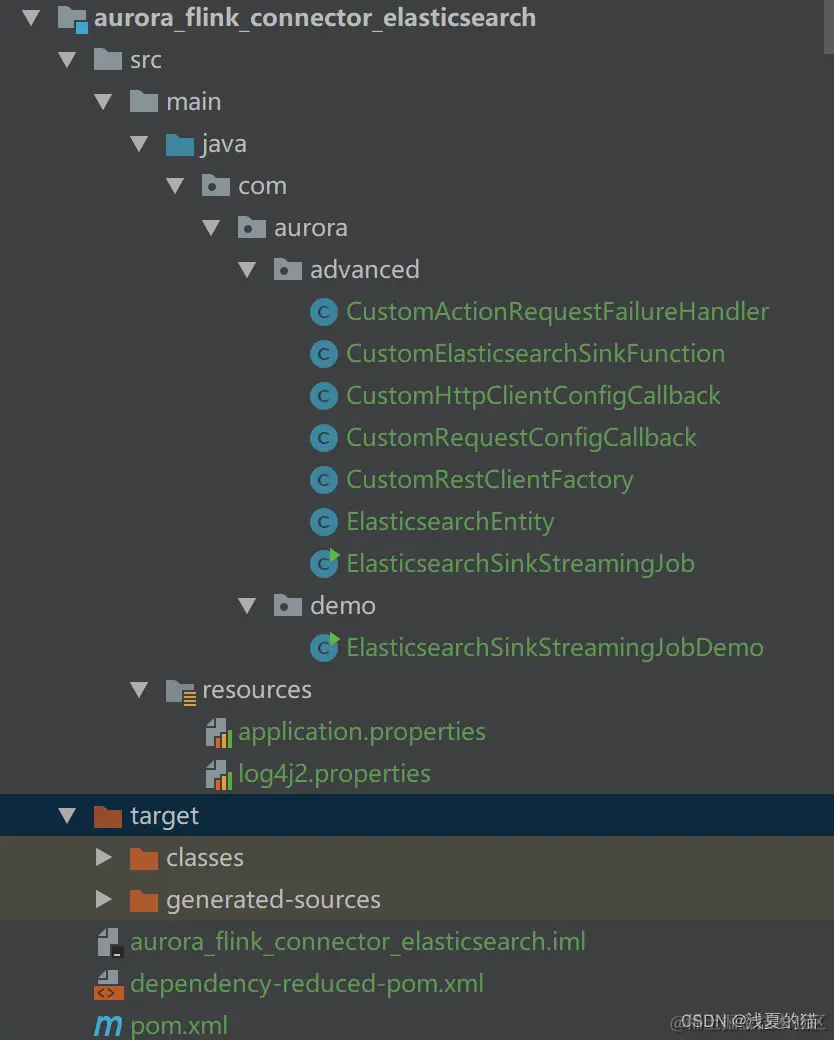834x1040 pixels.
Task: Select the aurora_flink_connector_elasticsearch project label
Action: (x=314, y=19)
